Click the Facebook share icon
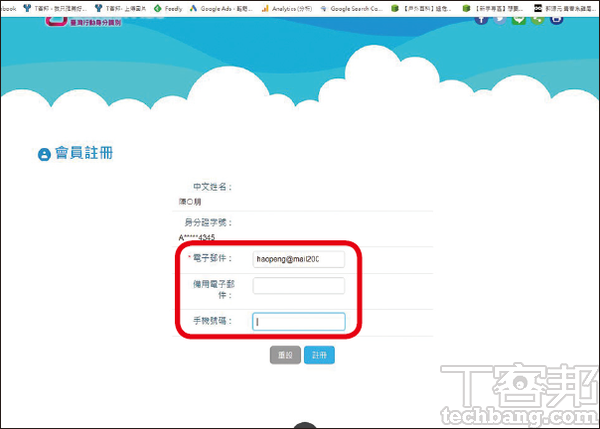 481,20
